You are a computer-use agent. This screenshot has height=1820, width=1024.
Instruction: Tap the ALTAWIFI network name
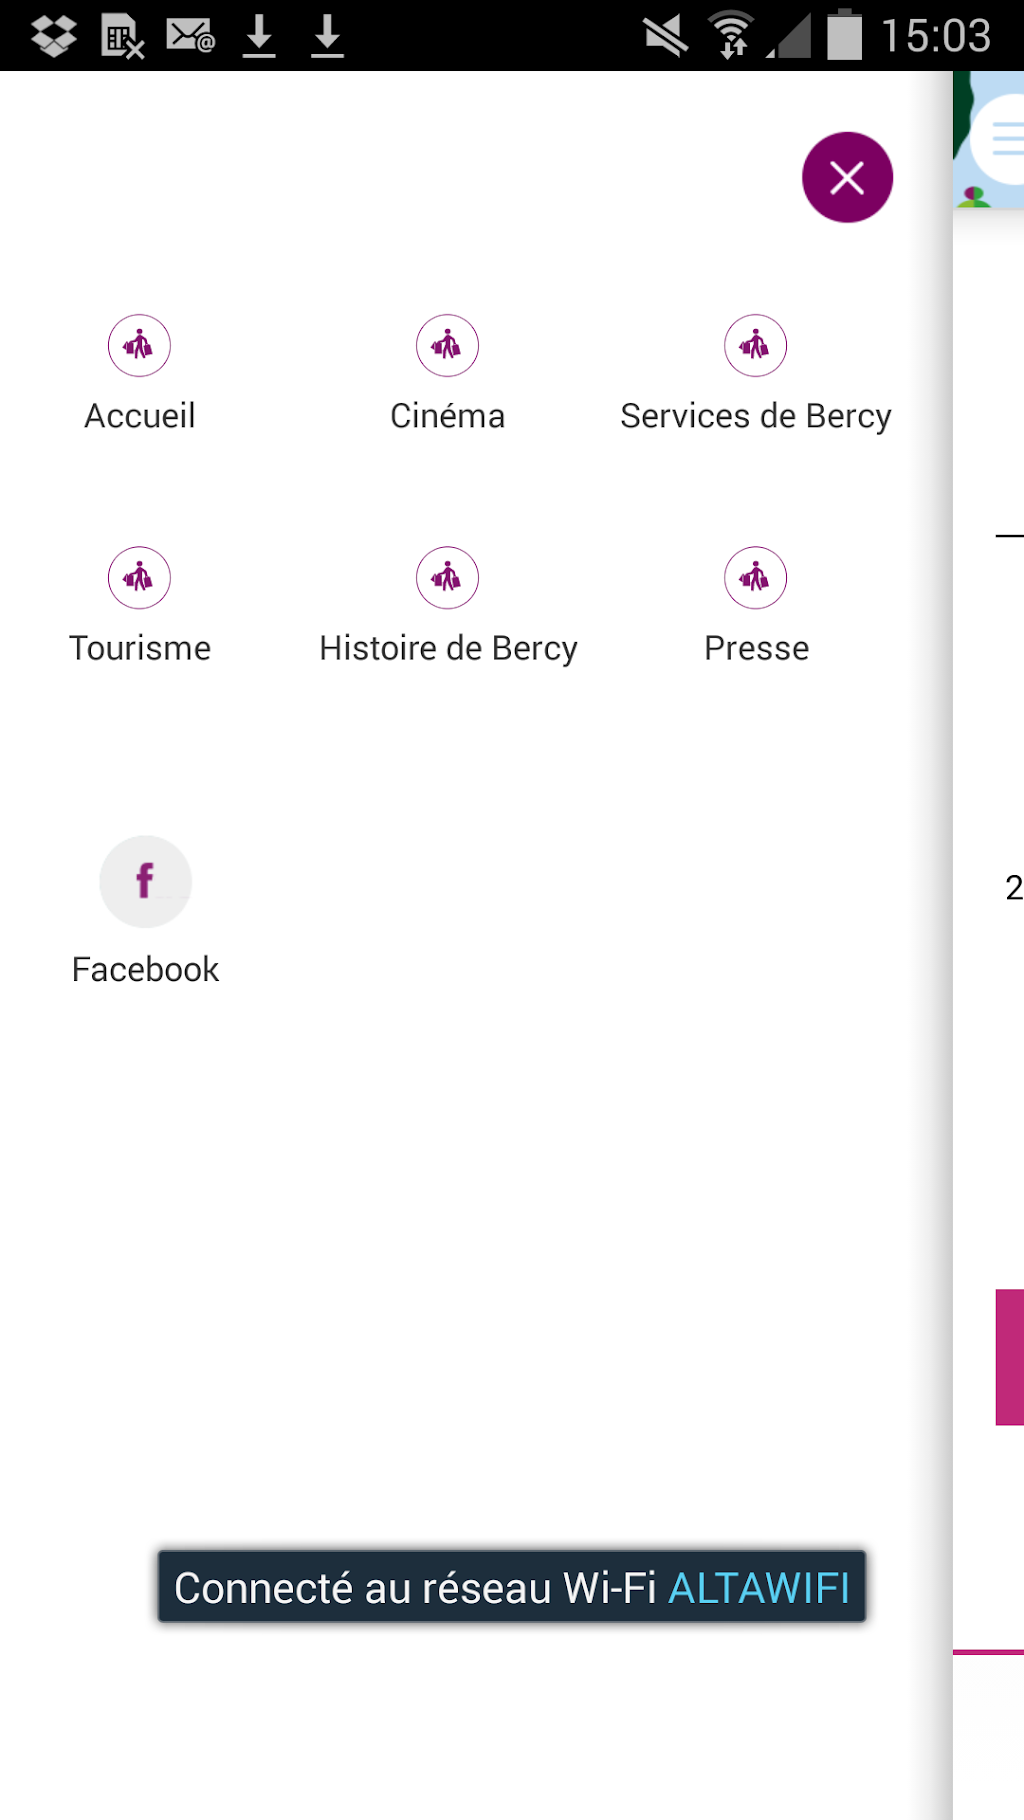(759, 1588)
